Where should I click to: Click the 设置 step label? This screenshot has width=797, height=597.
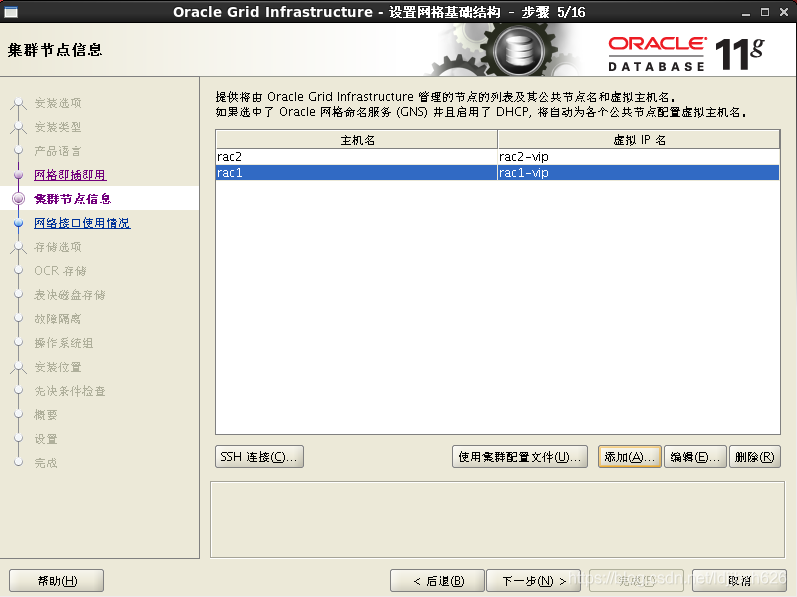coord(46,439)
